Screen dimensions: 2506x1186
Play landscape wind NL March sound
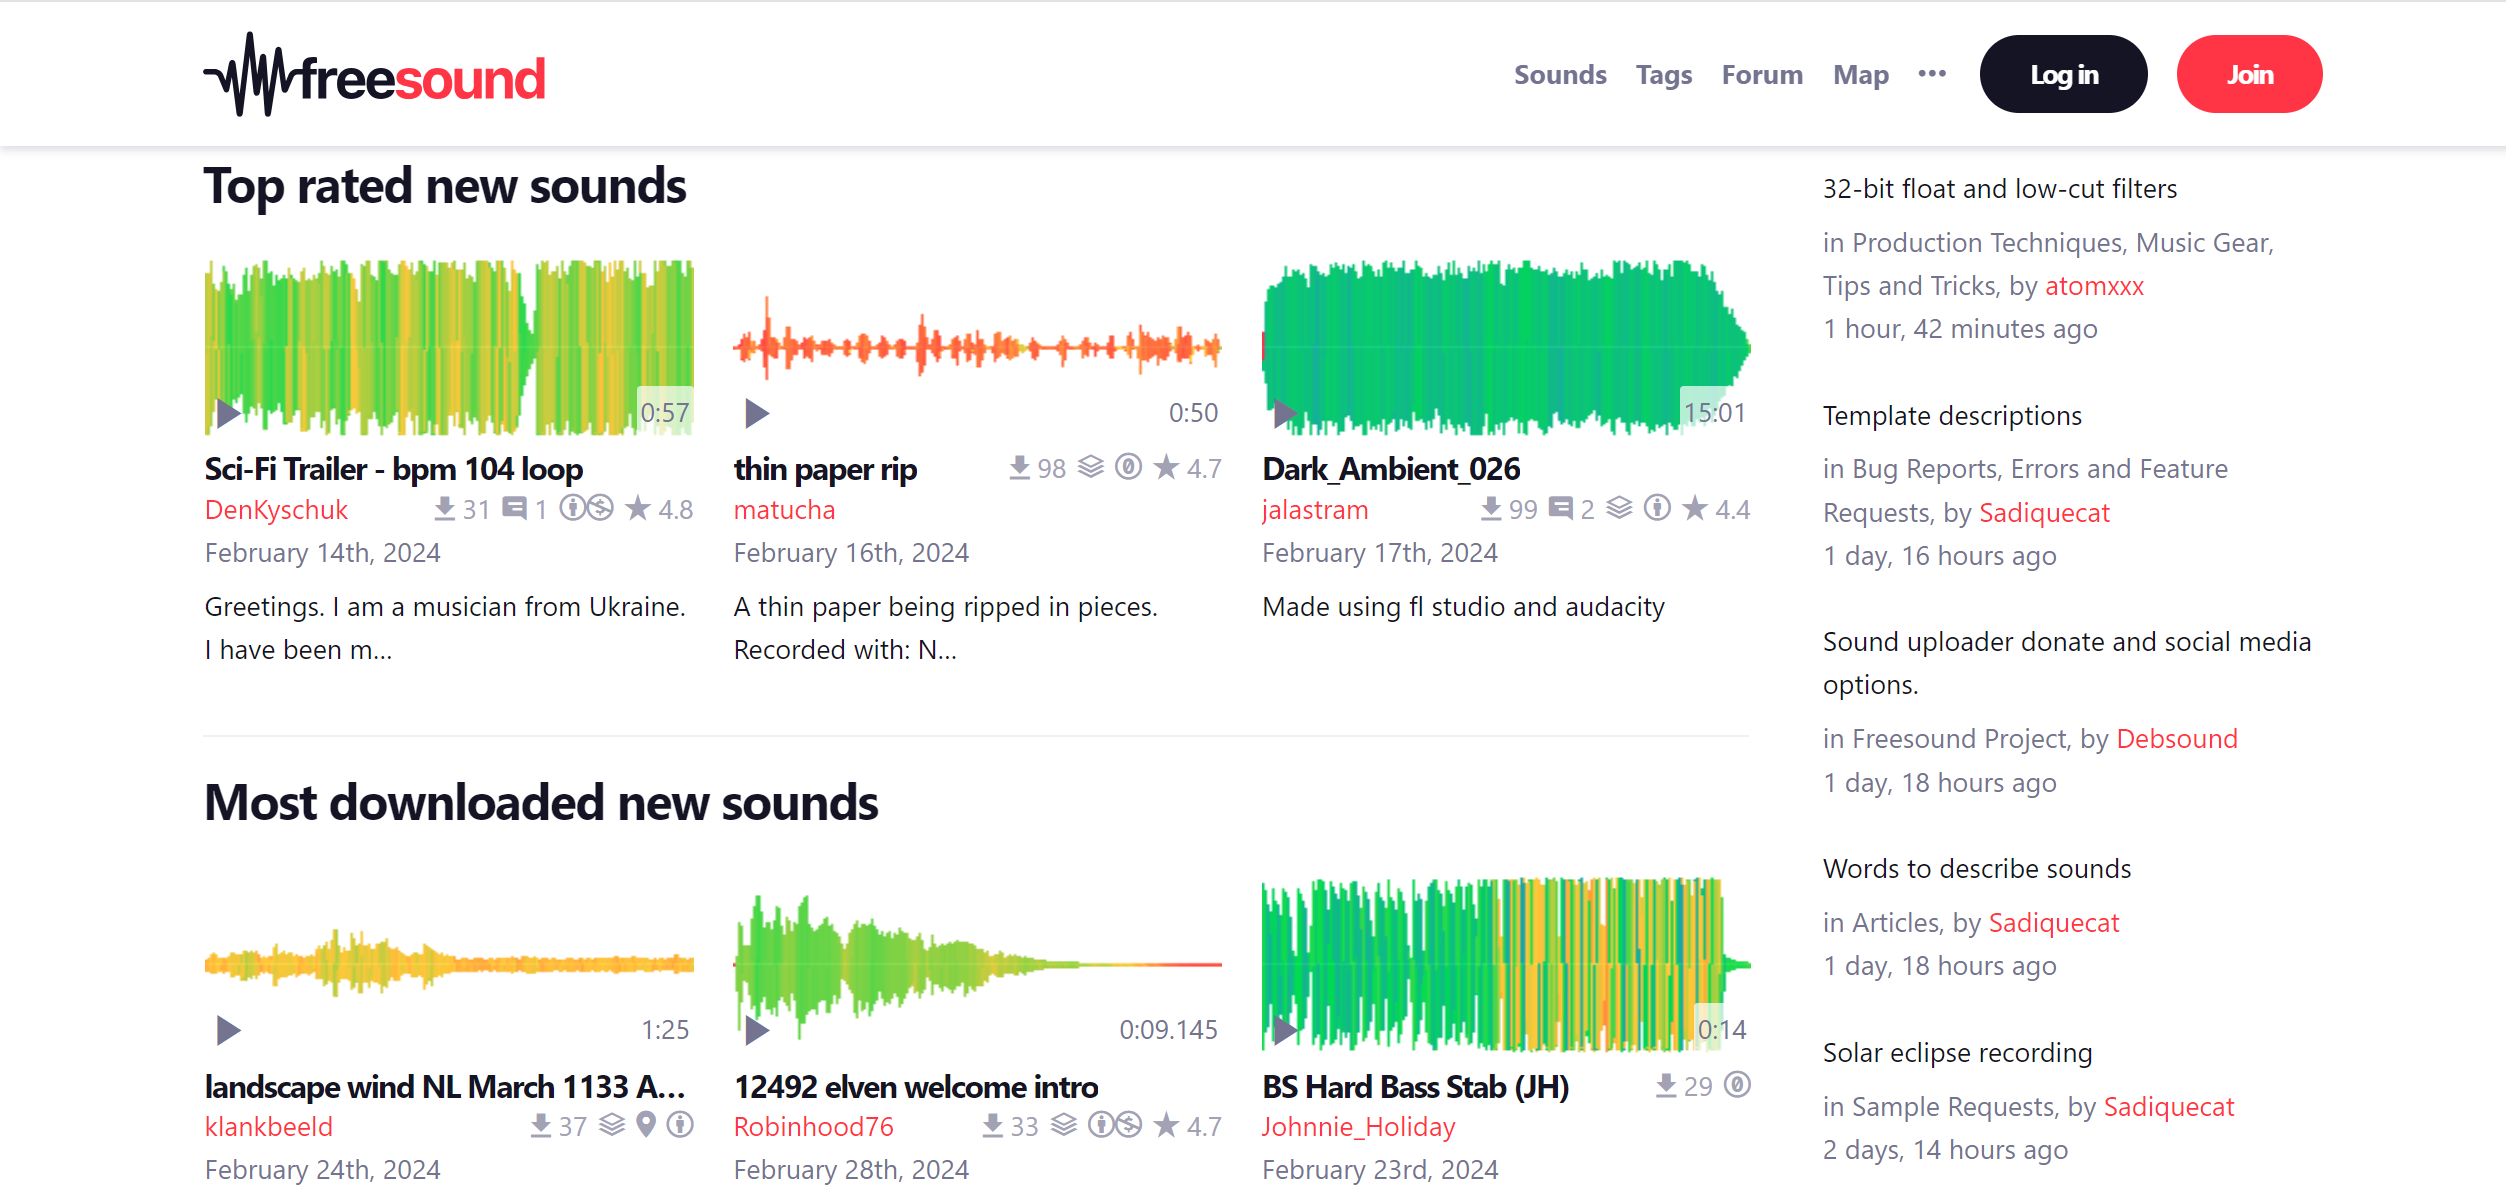[228, 1029]
